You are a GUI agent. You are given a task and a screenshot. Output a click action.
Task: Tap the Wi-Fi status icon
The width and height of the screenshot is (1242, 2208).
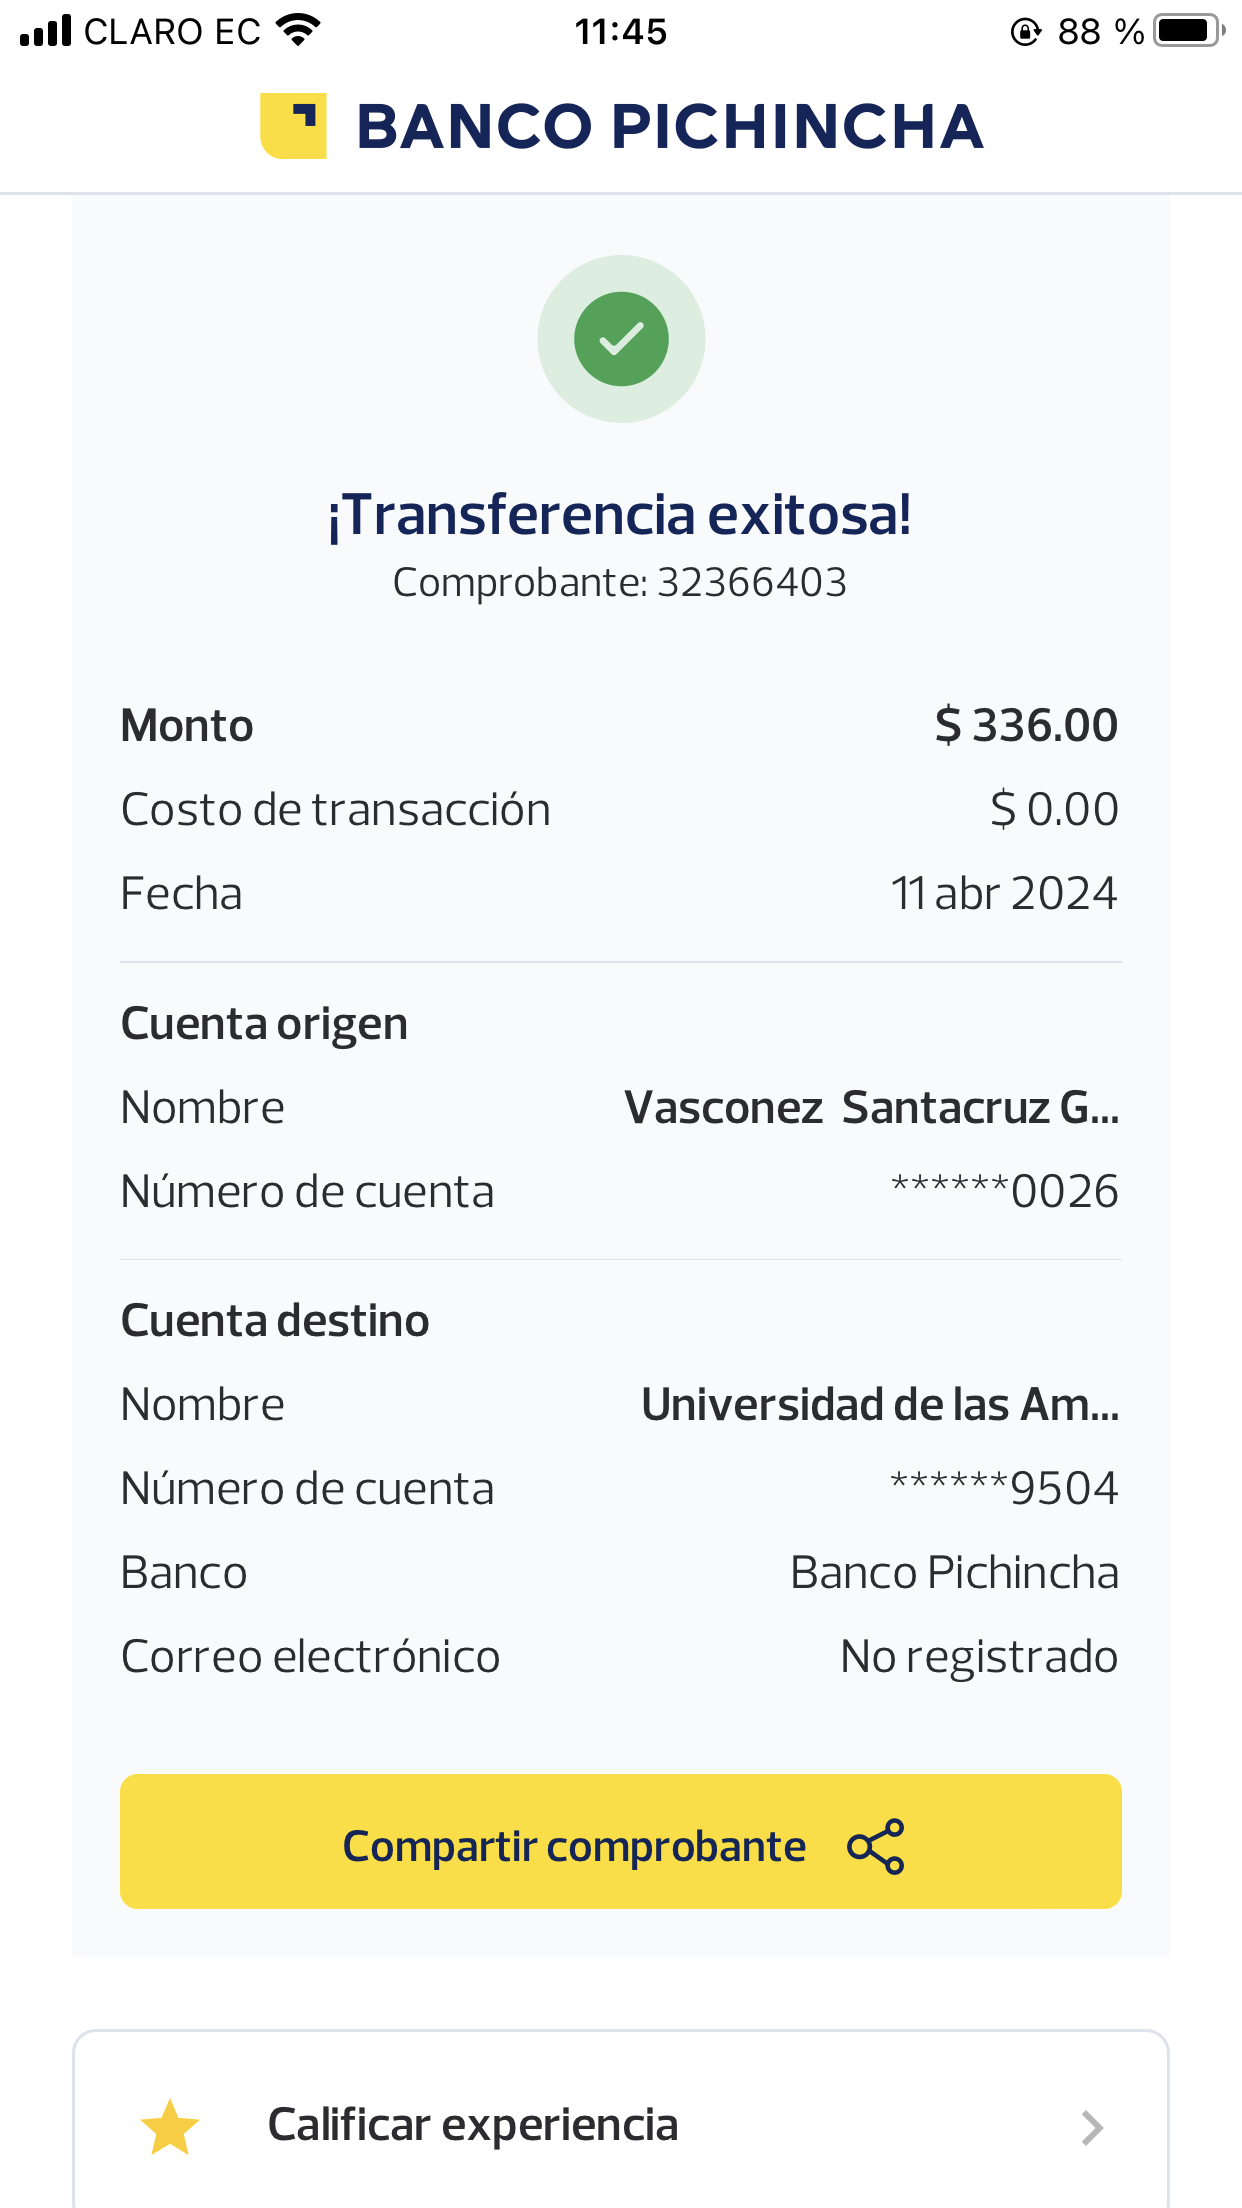pos(297,31)
